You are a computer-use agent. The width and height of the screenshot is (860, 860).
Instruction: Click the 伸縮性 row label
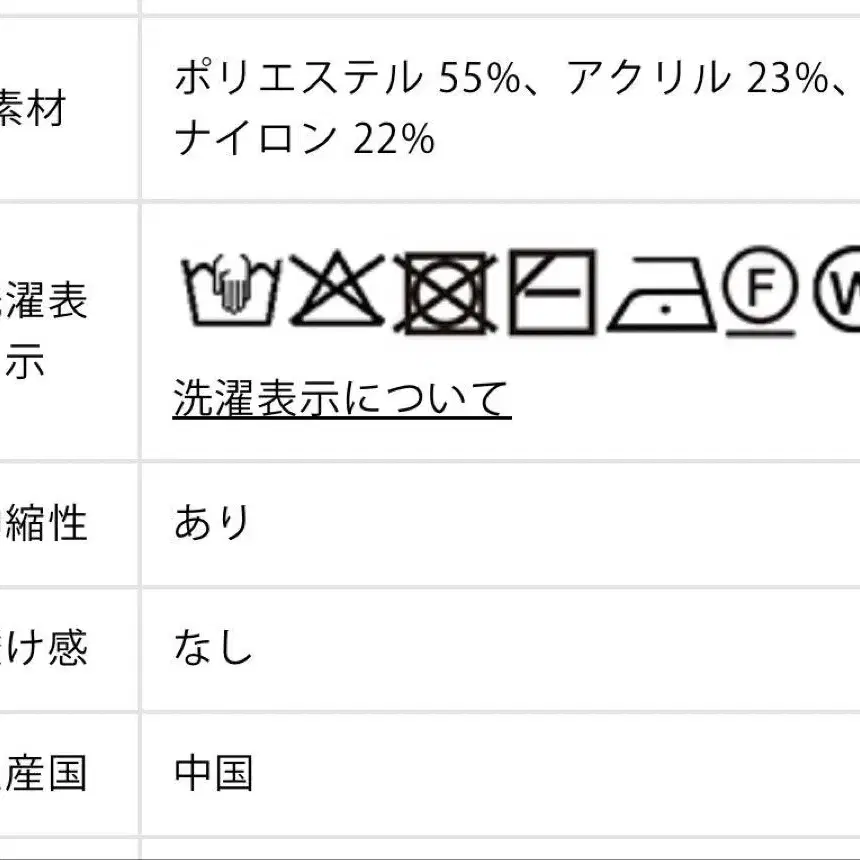(x=45, y=523)
